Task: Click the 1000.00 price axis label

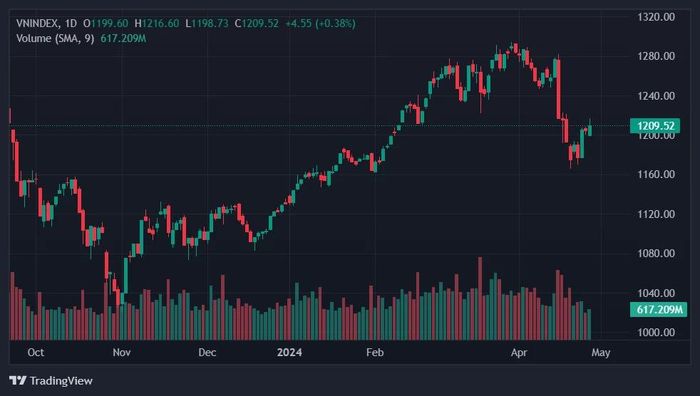Action: (x=656, y=332)
